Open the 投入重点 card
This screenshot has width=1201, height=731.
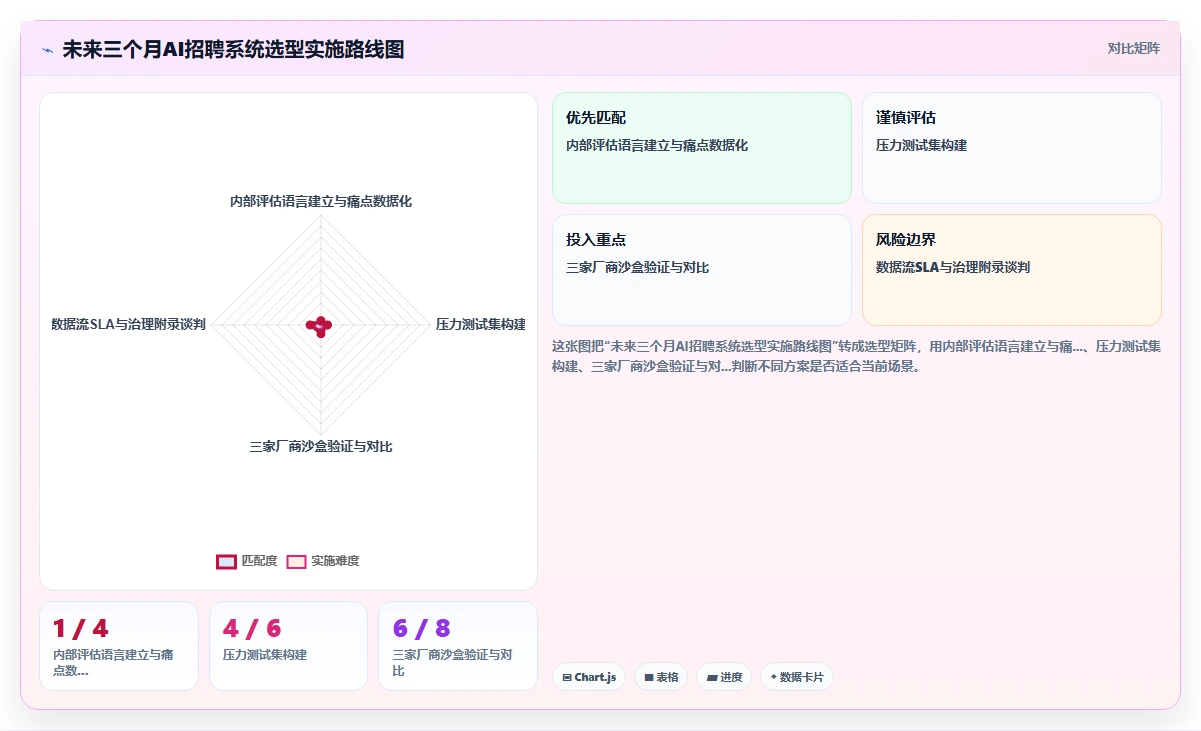pyautogui.click(x=702, y=270)
